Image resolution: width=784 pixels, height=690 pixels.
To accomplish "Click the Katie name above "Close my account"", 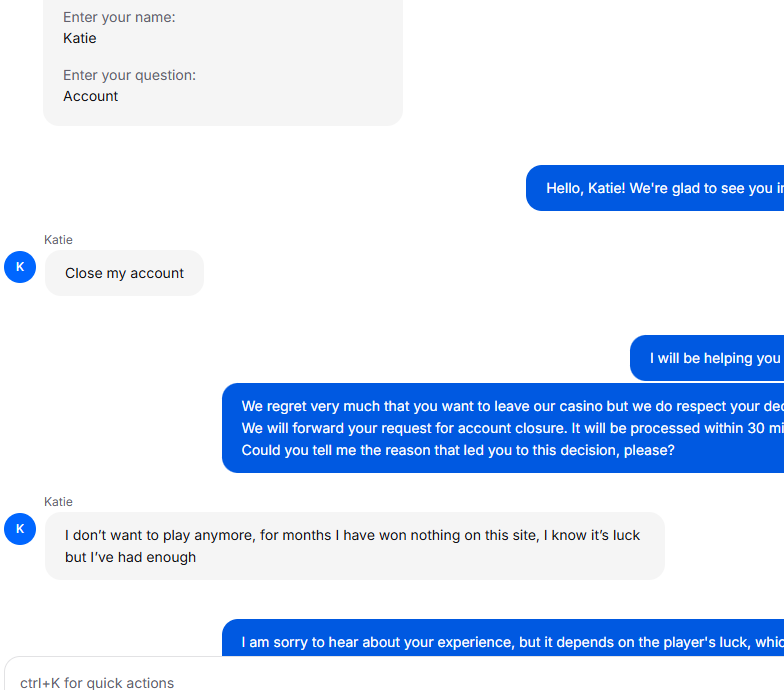I will (x=58, y=240).
